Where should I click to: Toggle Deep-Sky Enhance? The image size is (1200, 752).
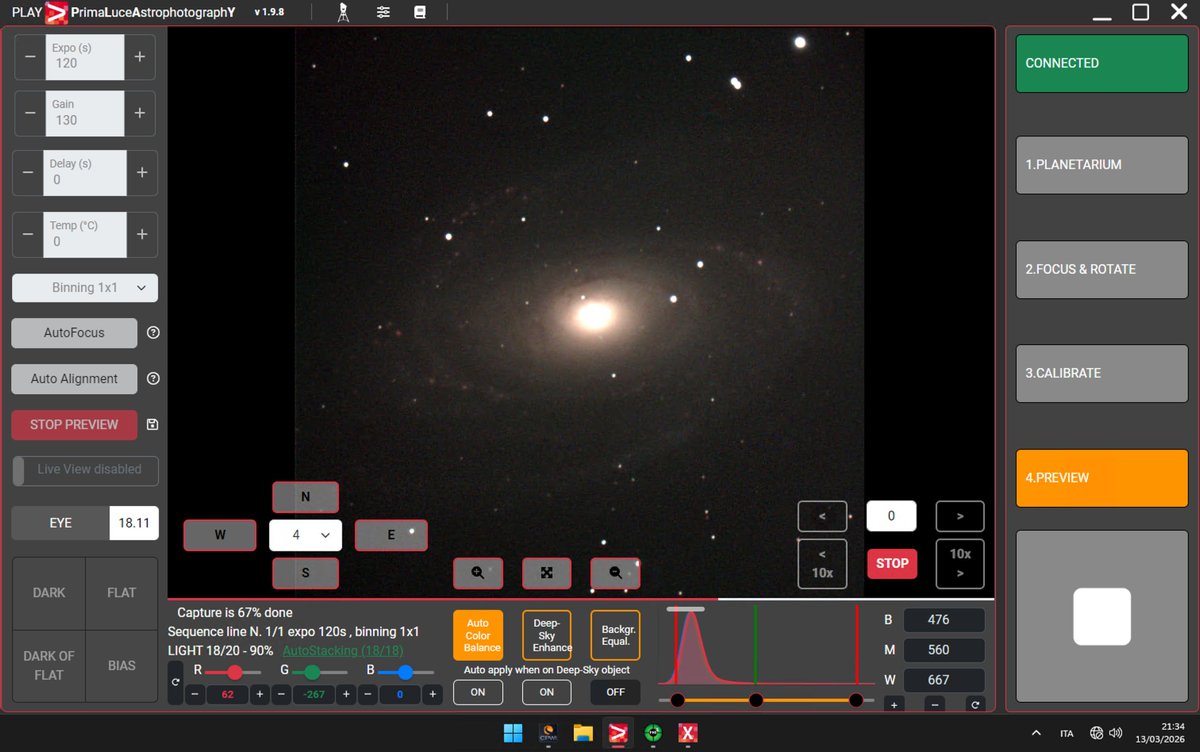(x=547, y=636)
